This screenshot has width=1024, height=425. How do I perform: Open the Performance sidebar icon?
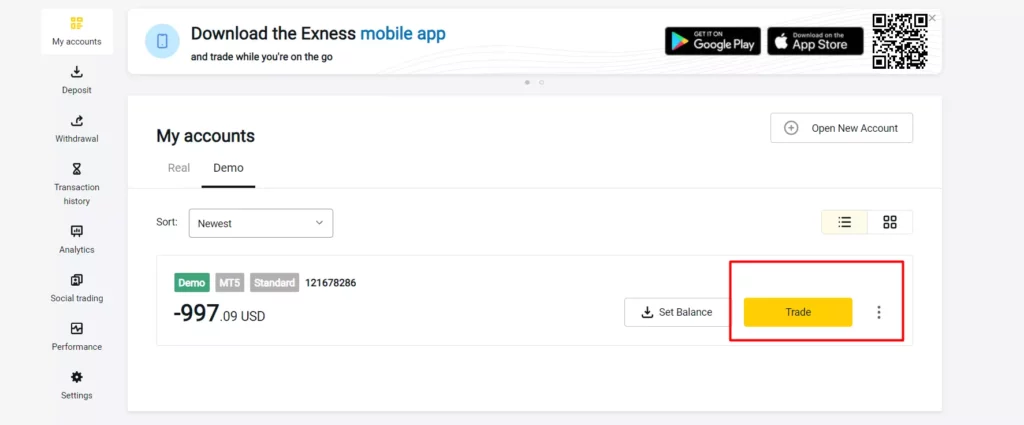coord(77,328)
